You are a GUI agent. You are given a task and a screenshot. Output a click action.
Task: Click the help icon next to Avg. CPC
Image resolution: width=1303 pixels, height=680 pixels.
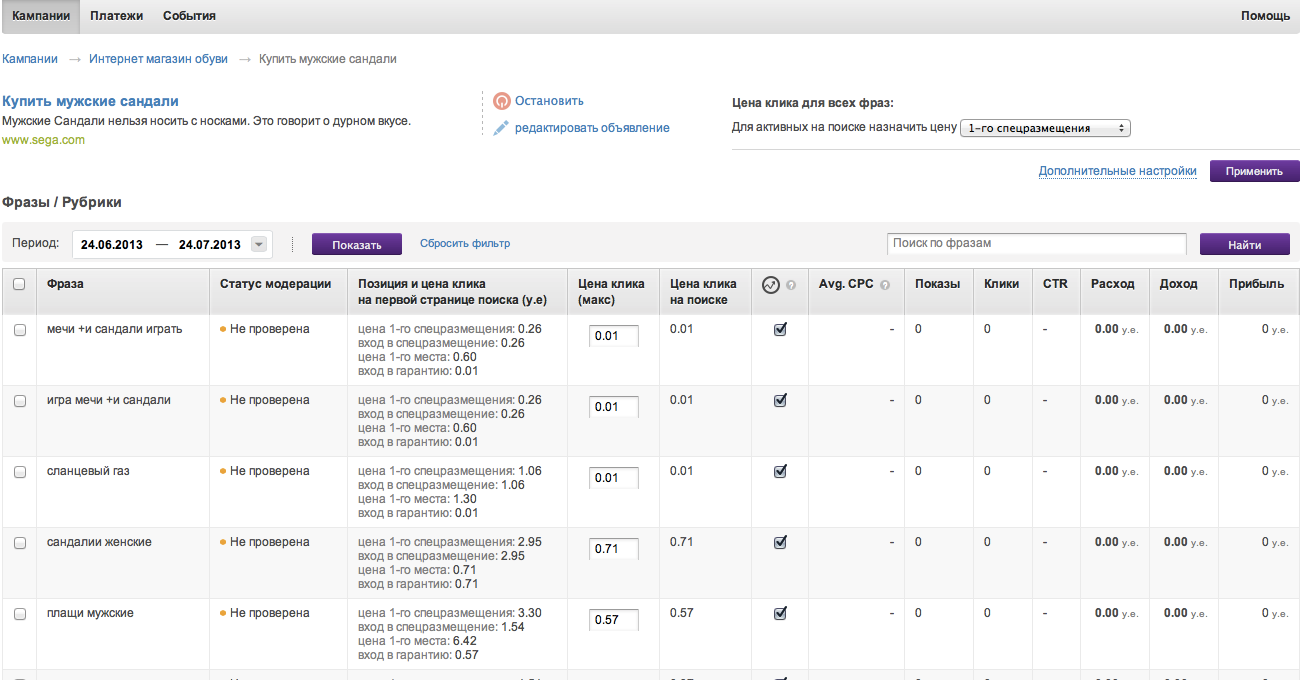(885, 285)
